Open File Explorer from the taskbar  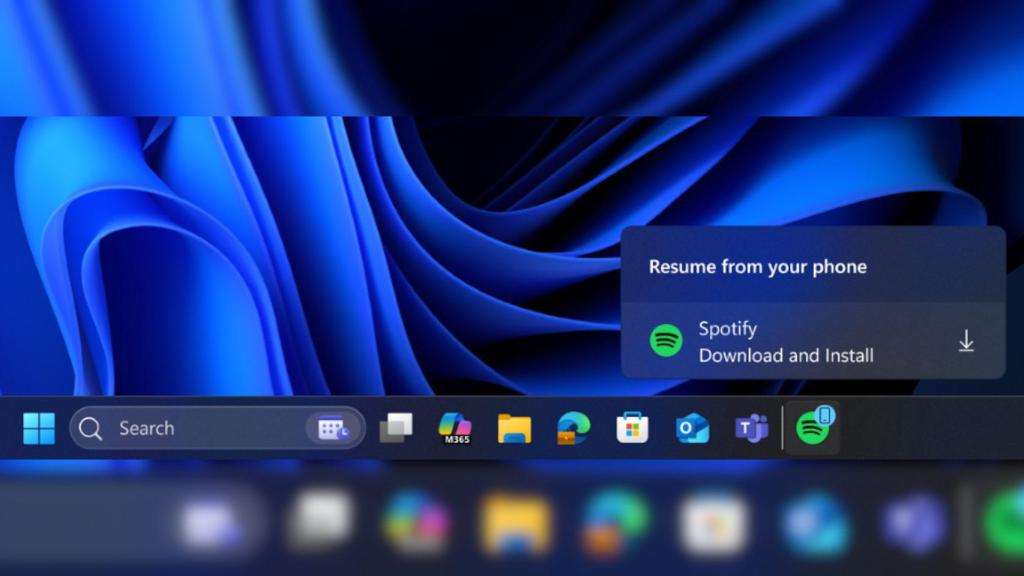click(x=515, y=428)
